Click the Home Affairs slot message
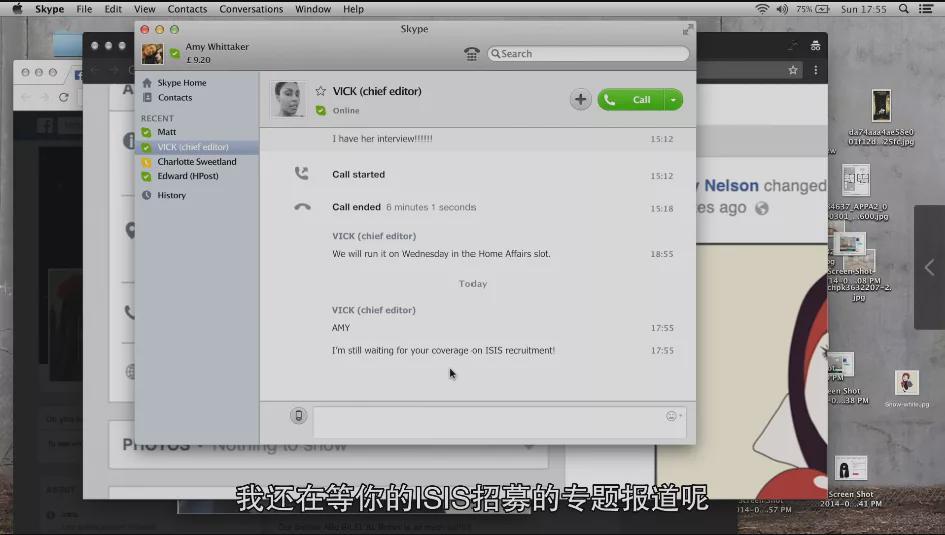 441,254
